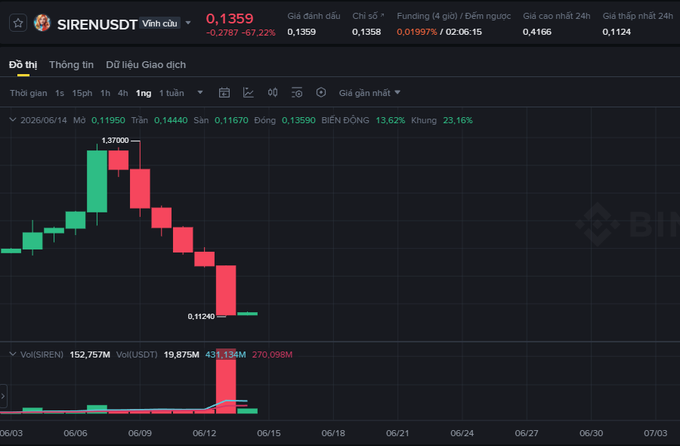This screenshot has height=446, width=680.
Task: Collapse the Vol(SIREN) indicator chevron
Action: [x=13, y=354]
